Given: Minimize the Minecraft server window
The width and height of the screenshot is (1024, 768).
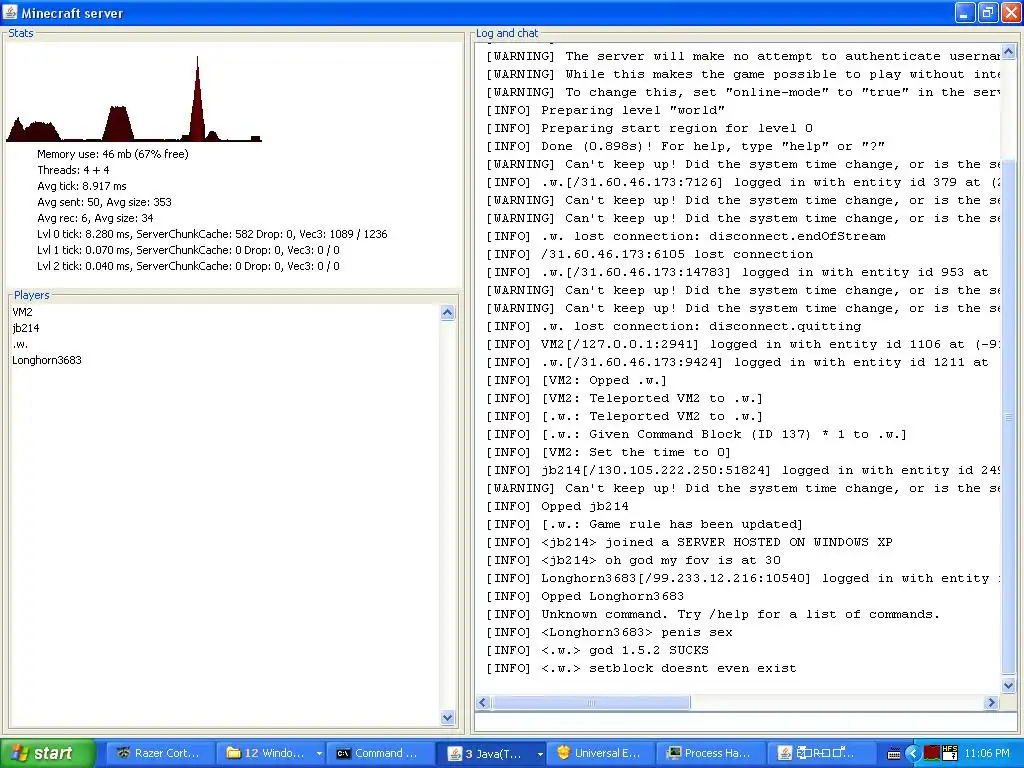Looking at the screenshot, I should 965,12.
